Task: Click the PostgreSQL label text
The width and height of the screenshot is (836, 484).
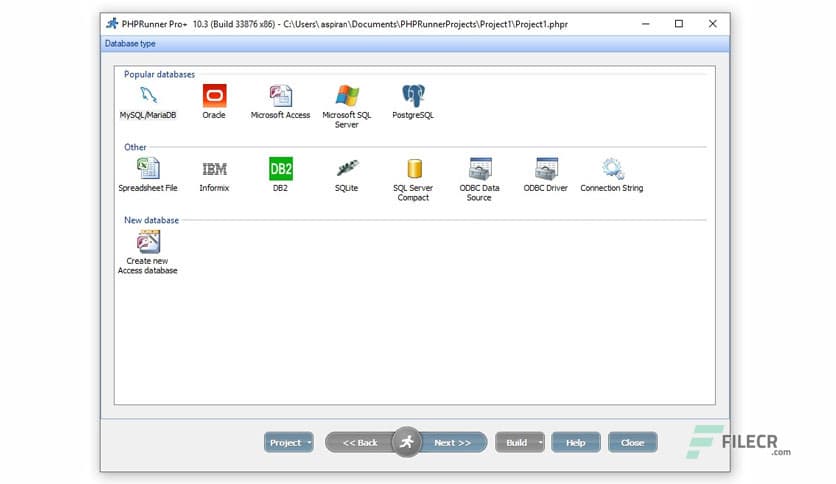Action: pos(413,115)
